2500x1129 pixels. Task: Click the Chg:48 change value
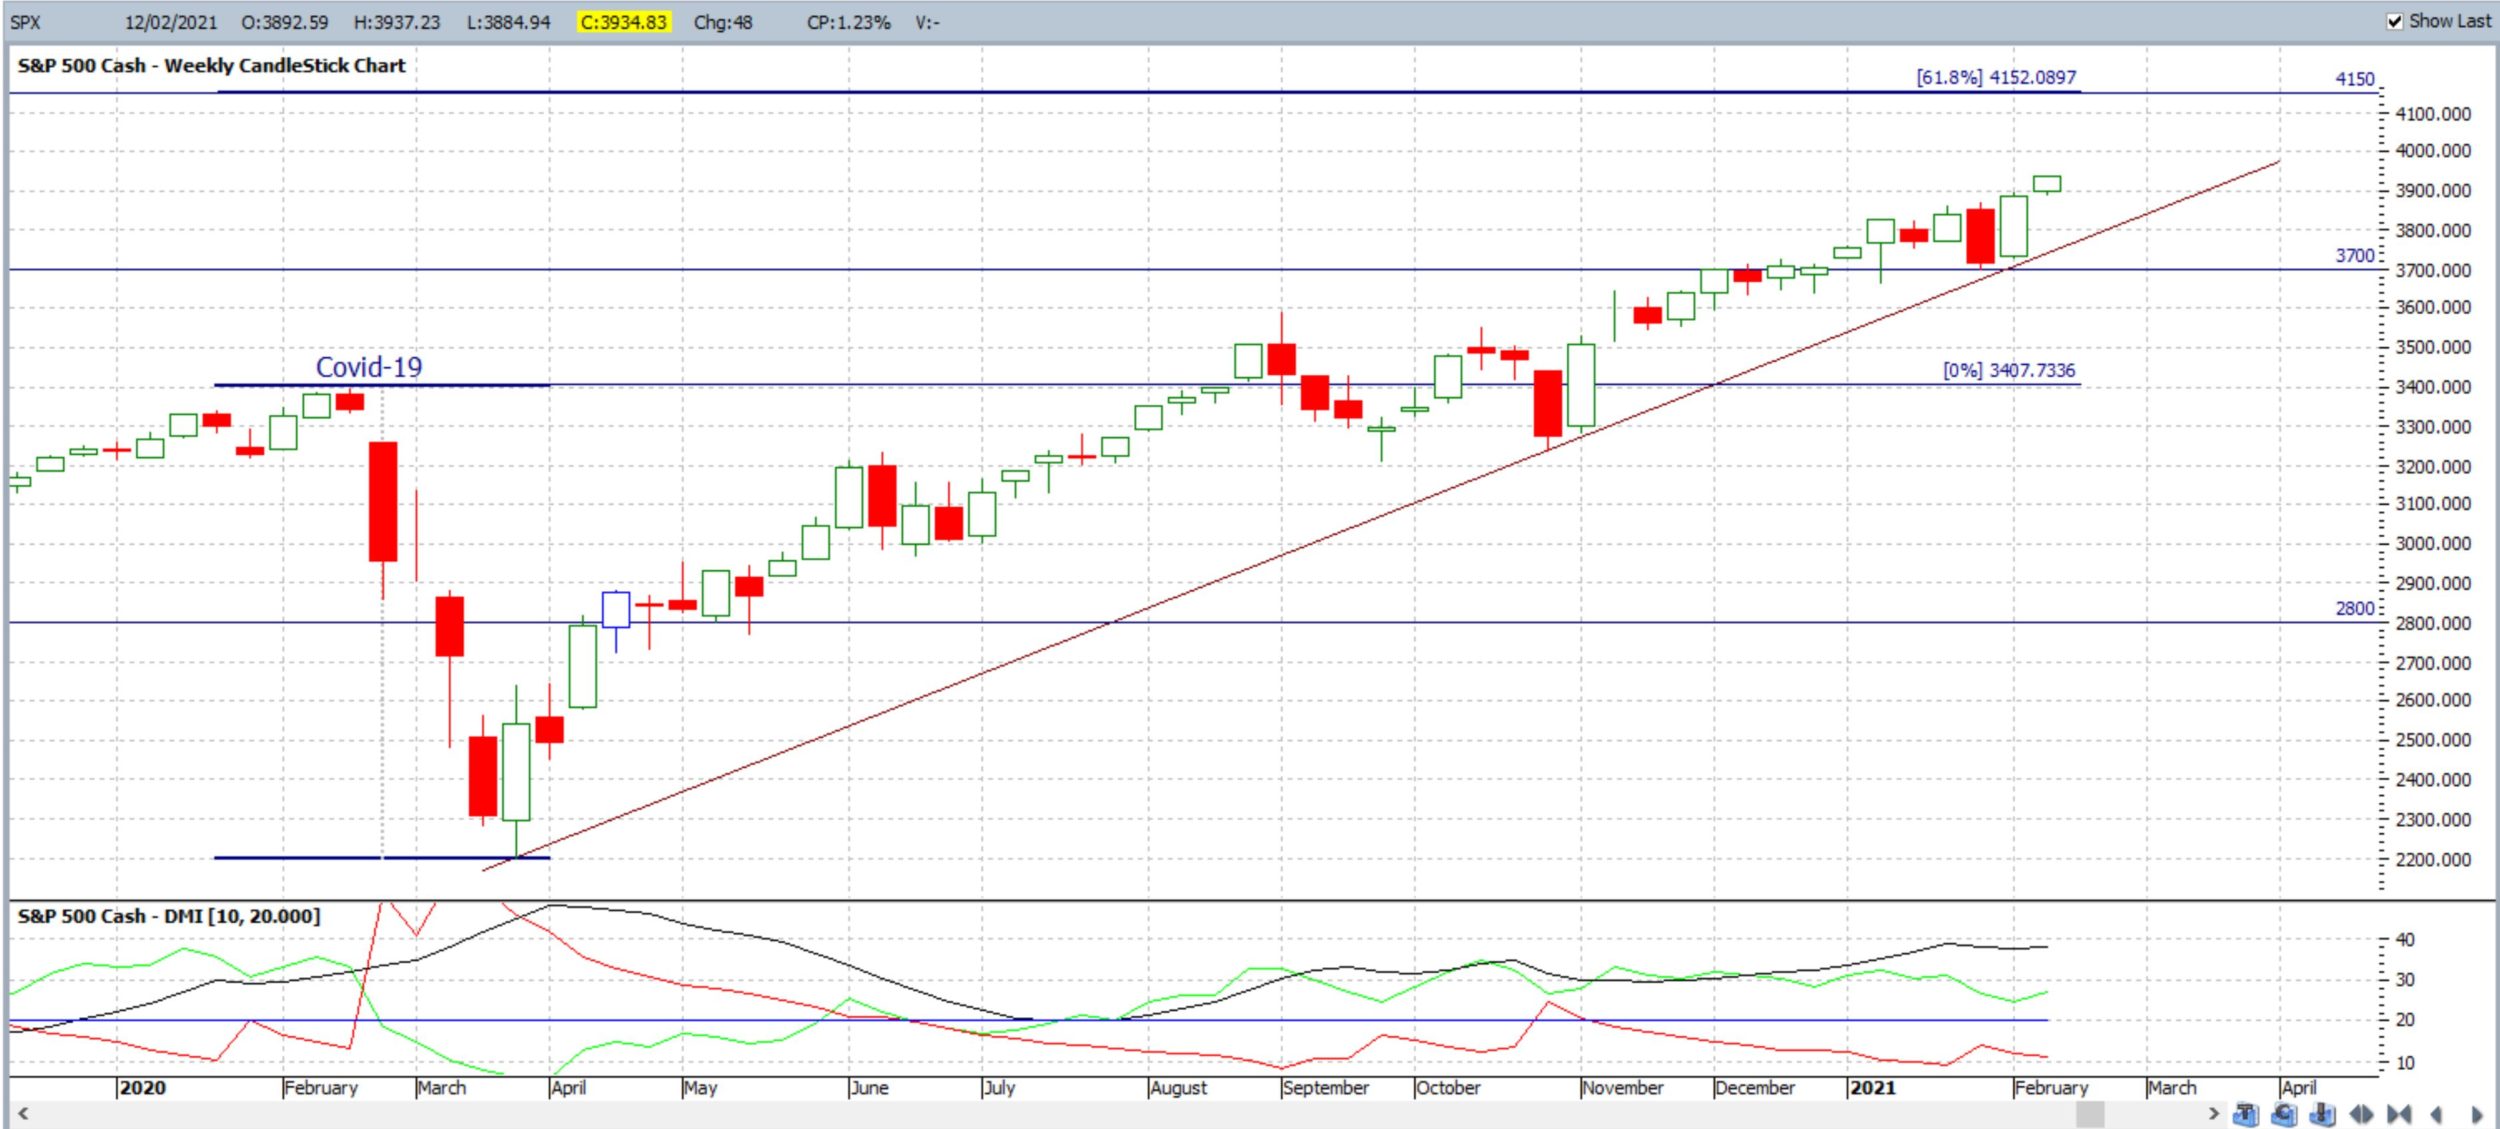tap(723, 22)
